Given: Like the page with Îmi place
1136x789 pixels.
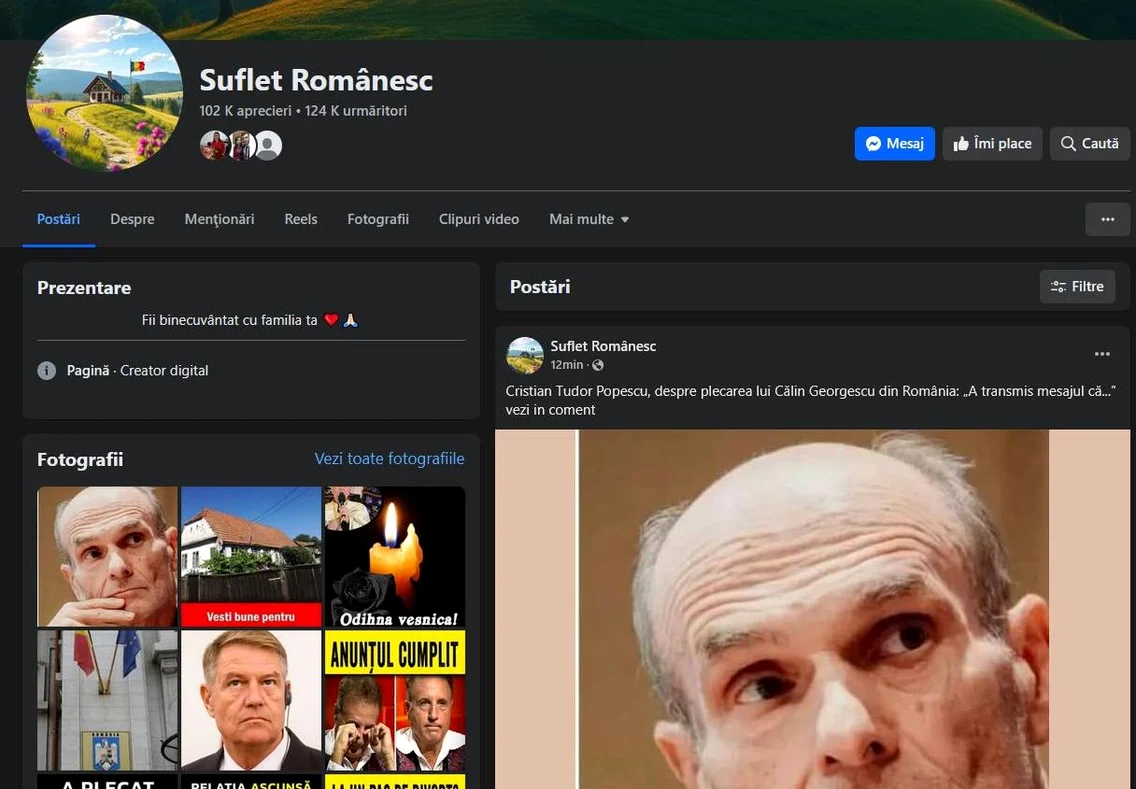Looking at the screenshot, I should [993, 143].
